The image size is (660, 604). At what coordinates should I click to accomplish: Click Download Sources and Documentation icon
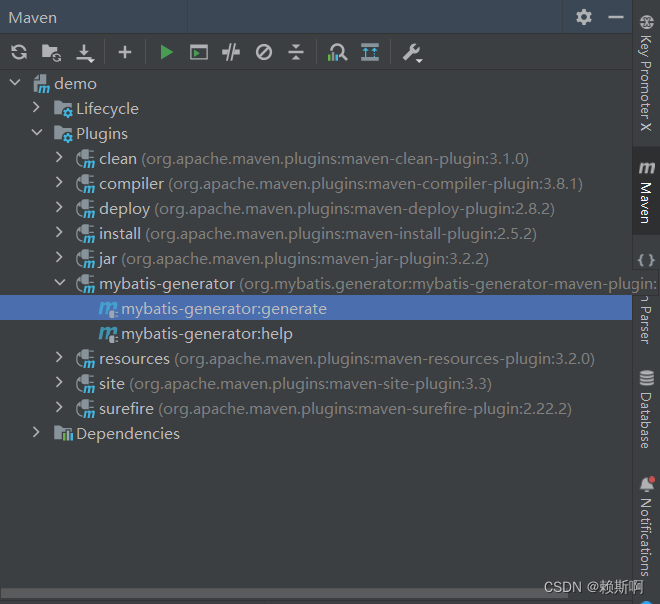[x=85, y=53]
